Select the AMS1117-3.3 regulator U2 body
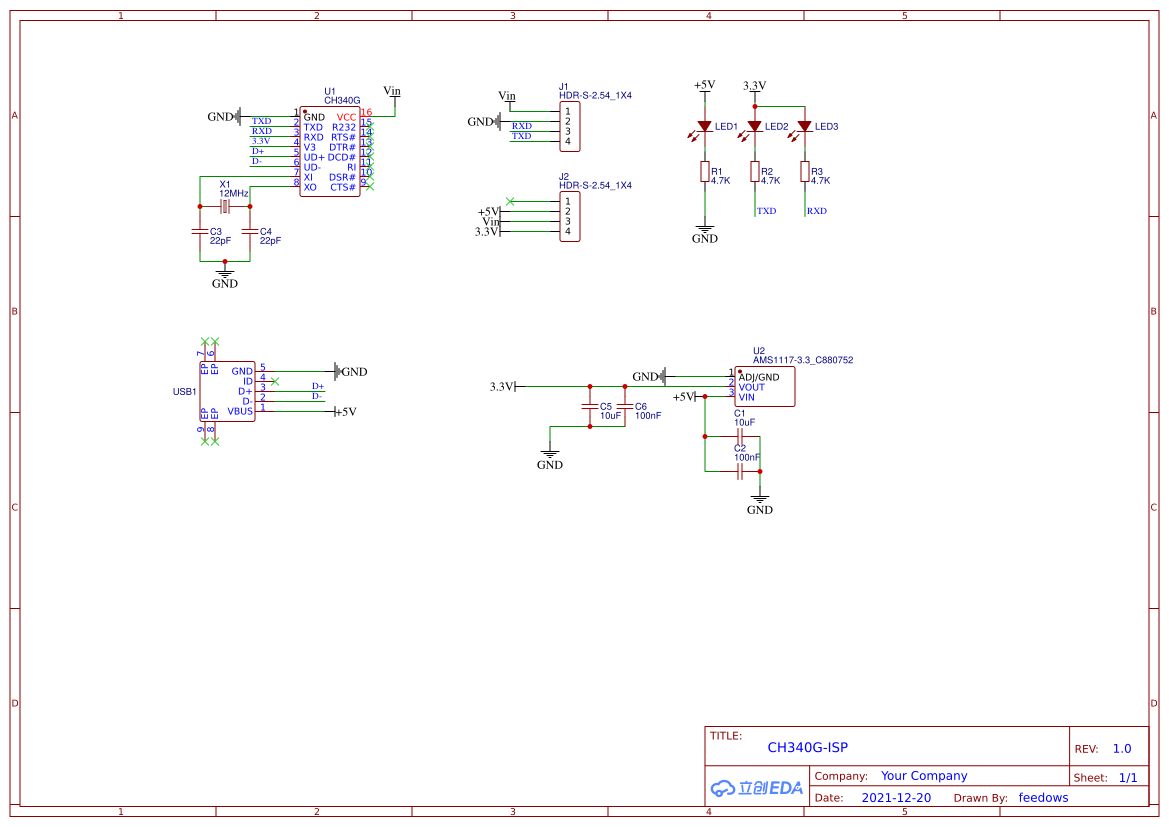 (765, 387)
